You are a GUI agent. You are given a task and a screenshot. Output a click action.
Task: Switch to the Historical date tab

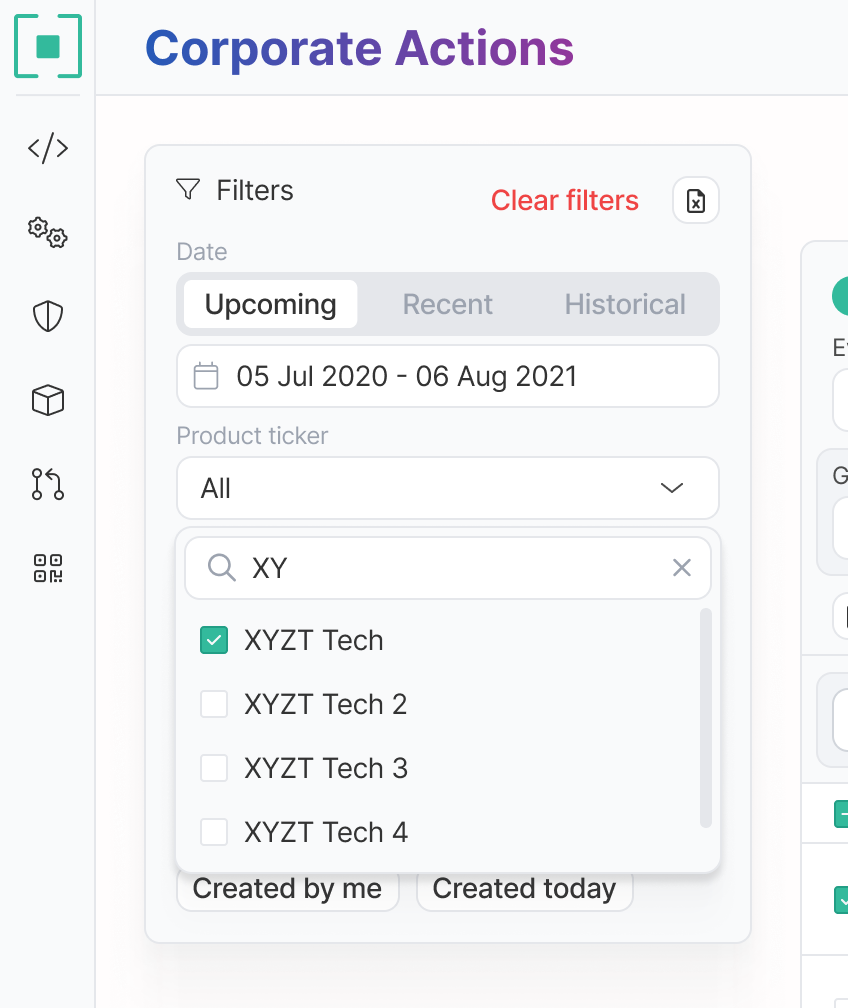[625, 304]
